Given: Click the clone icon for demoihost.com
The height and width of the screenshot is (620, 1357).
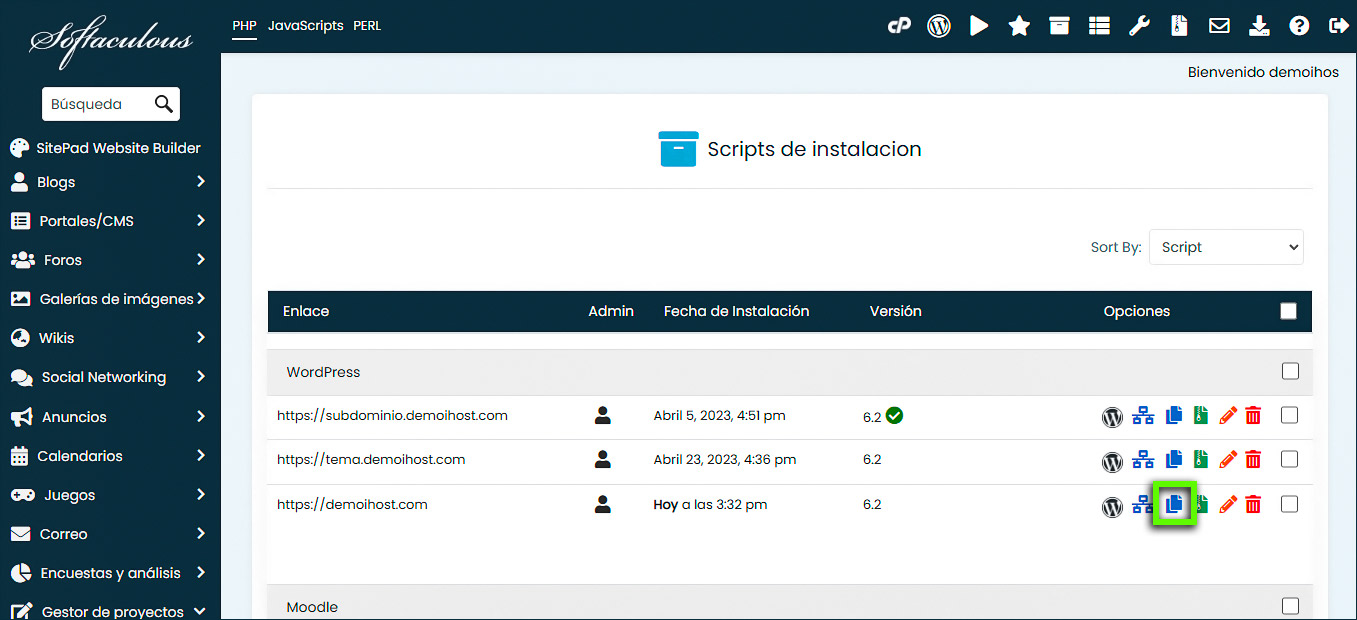Looking at the screenshot, I should click(1175, 504).
